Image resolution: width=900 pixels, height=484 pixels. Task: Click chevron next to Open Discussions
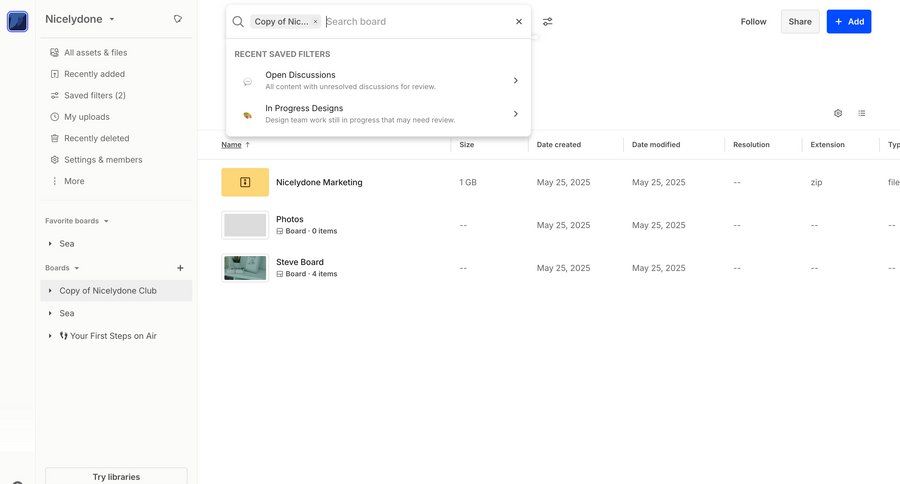515,80
